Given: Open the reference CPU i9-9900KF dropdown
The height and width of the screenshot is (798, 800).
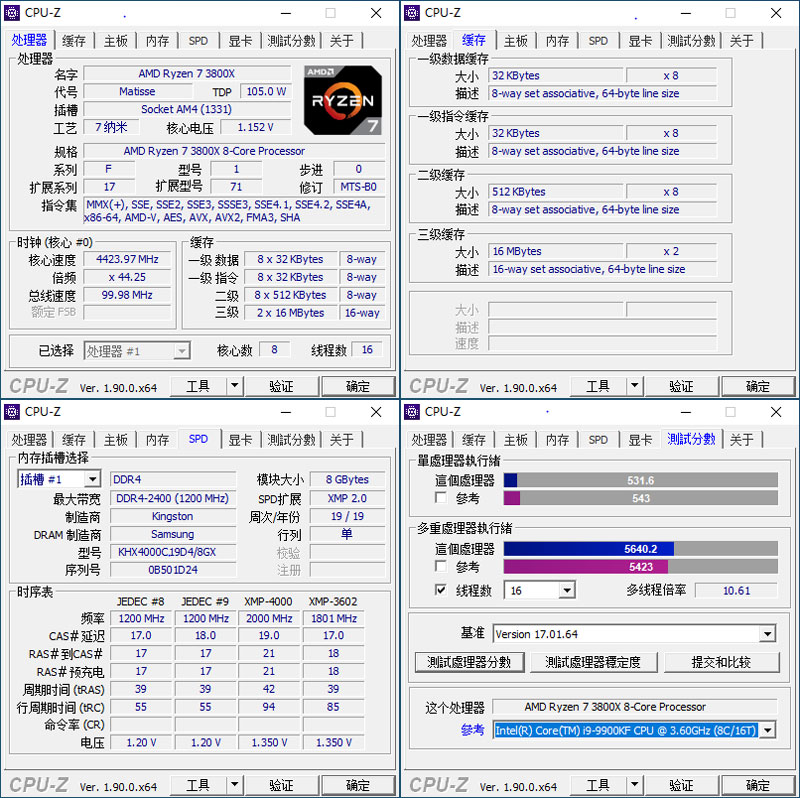Looking at the screenshot, I should click(x=767, y=730).
